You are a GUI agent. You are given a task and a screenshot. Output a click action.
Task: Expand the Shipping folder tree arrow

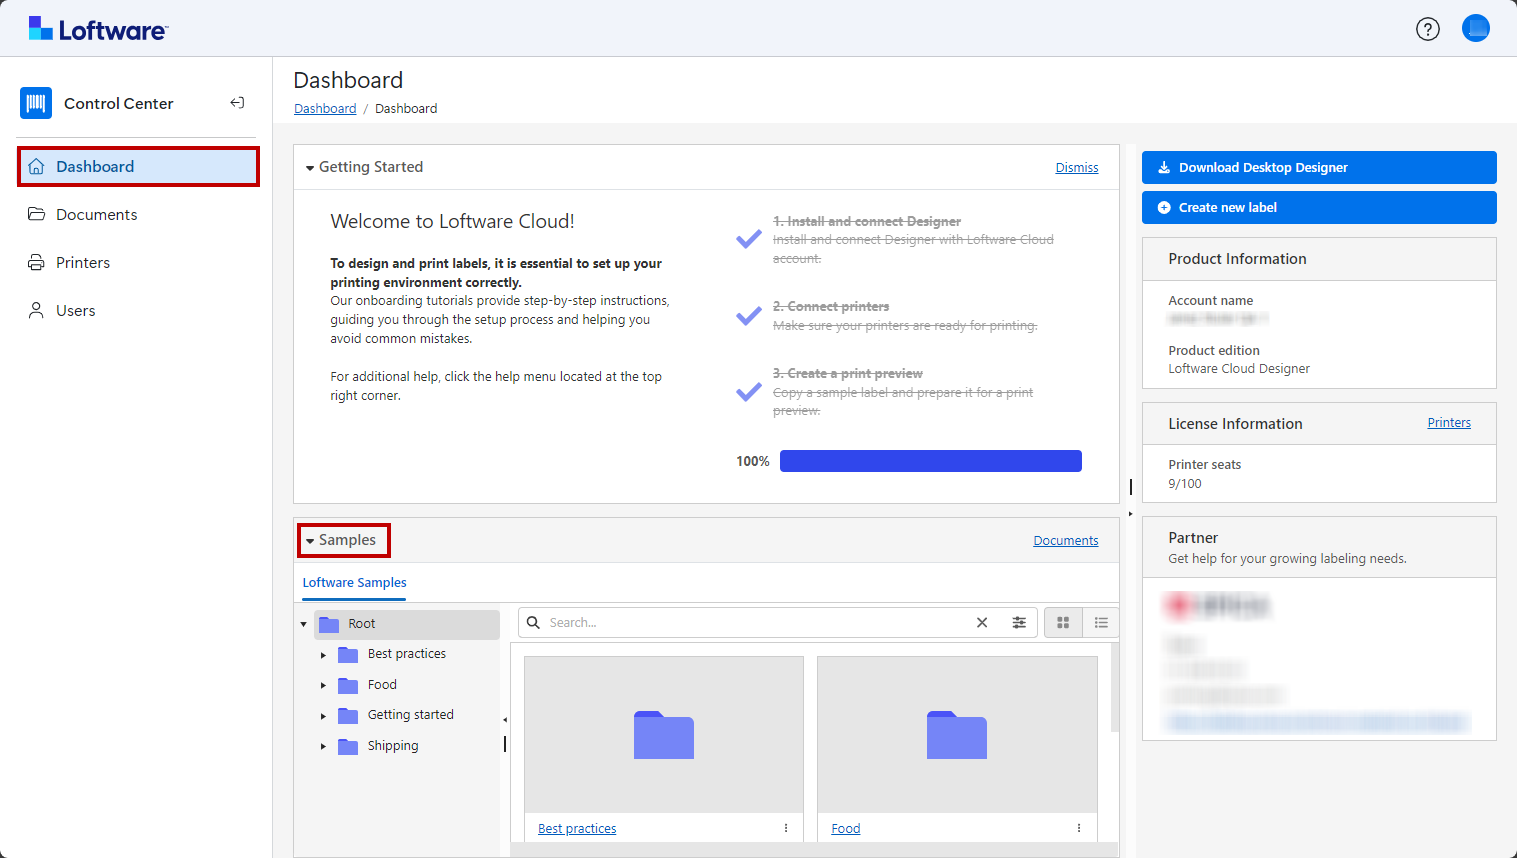323,746
